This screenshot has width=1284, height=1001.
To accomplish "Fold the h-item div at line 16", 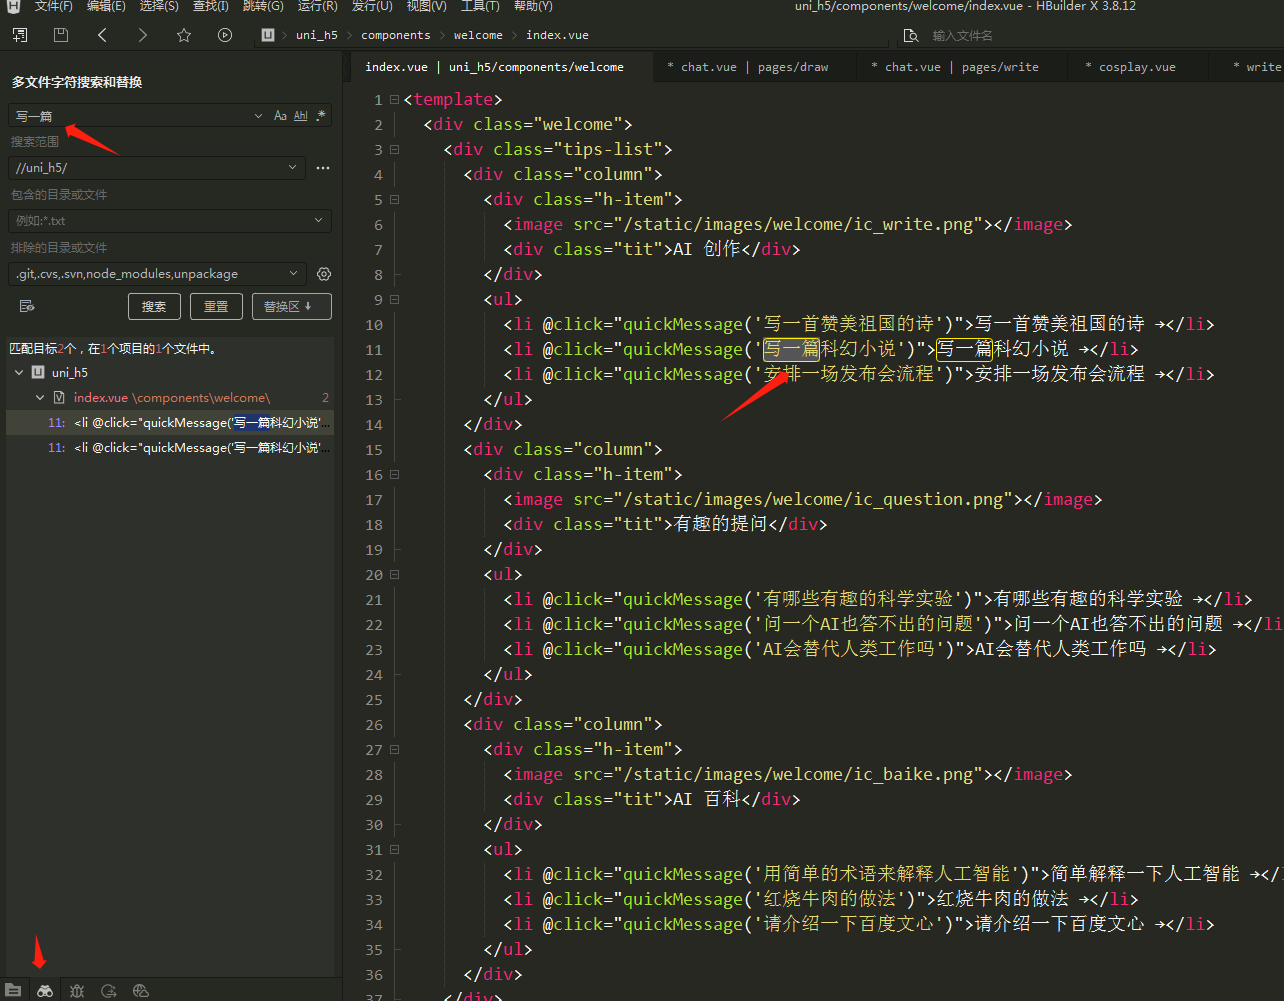I will (x=394, y=475).
